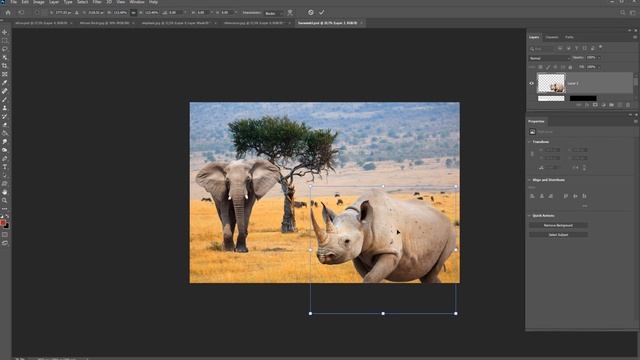640x360 pixels.
Task: Click the Layers tab
Action: pos(534,37)
